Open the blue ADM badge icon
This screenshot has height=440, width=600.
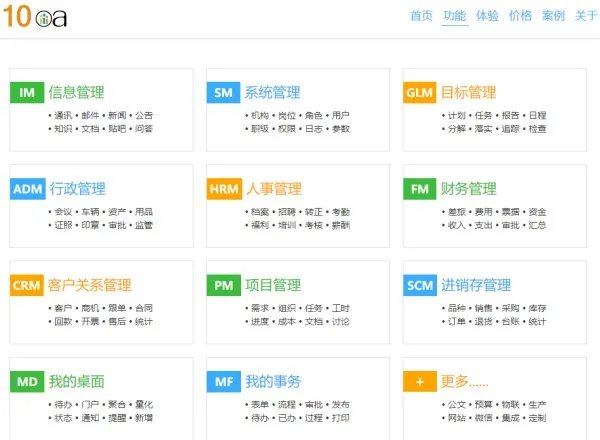click(x=26, y=189)
